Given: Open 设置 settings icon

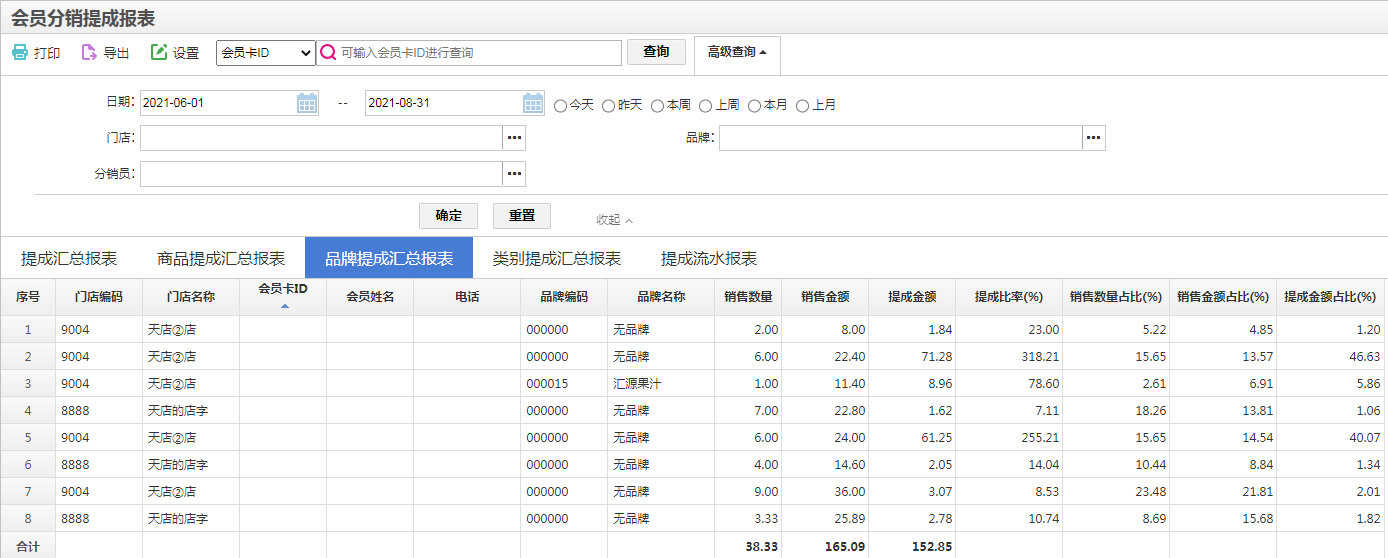Looking at the screenshot, I should 159,53.
